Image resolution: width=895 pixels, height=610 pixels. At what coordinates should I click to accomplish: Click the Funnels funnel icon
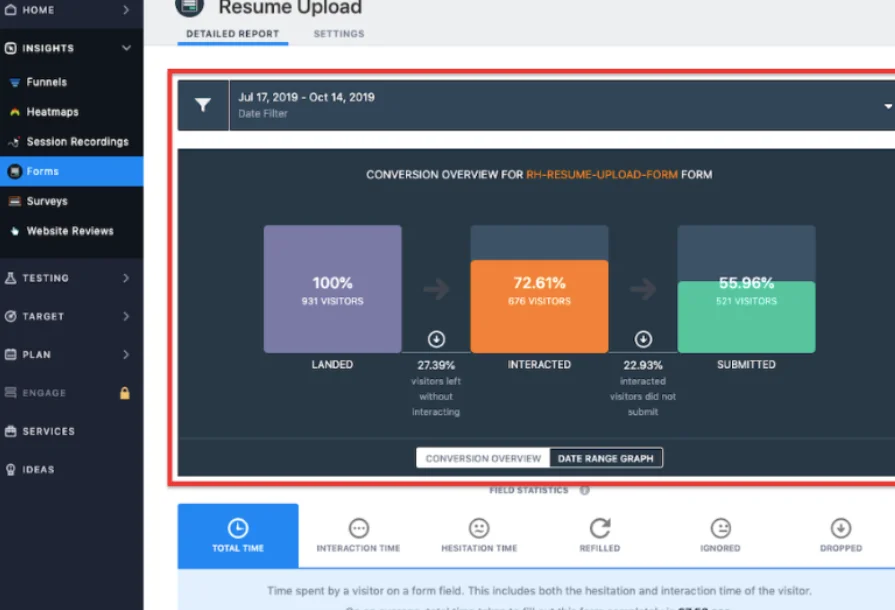pyautogui.click(x=15, y=83)
